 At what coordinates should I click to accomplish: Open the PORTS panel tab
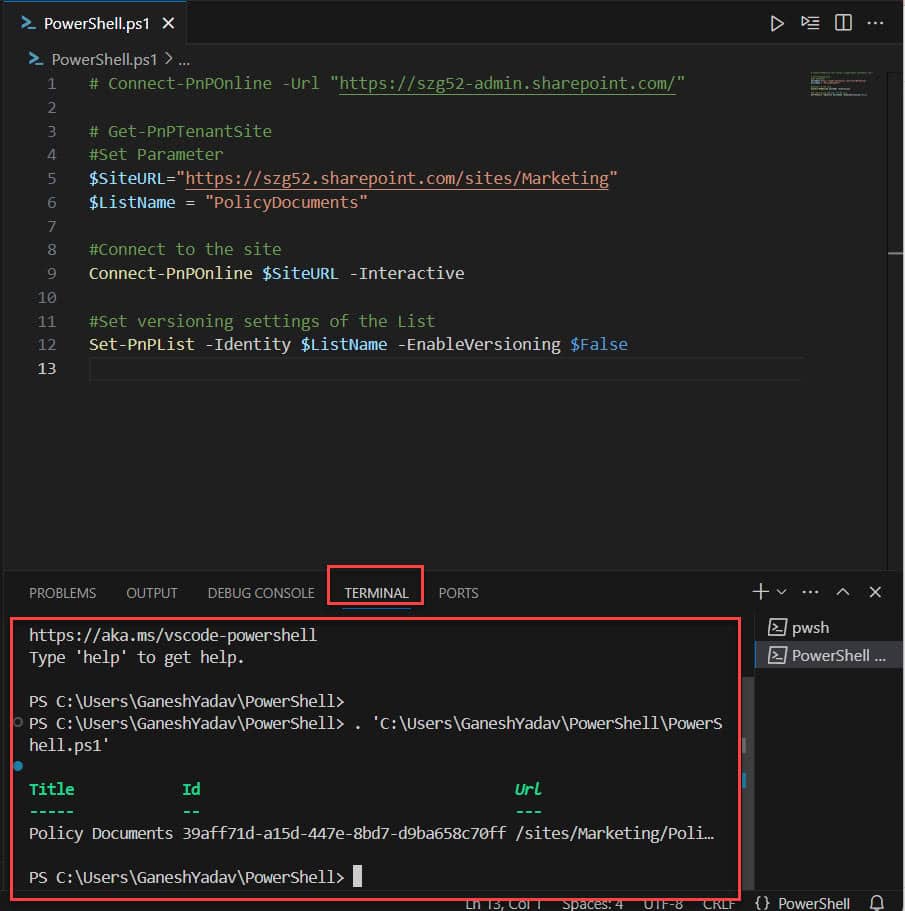[458, 593]
